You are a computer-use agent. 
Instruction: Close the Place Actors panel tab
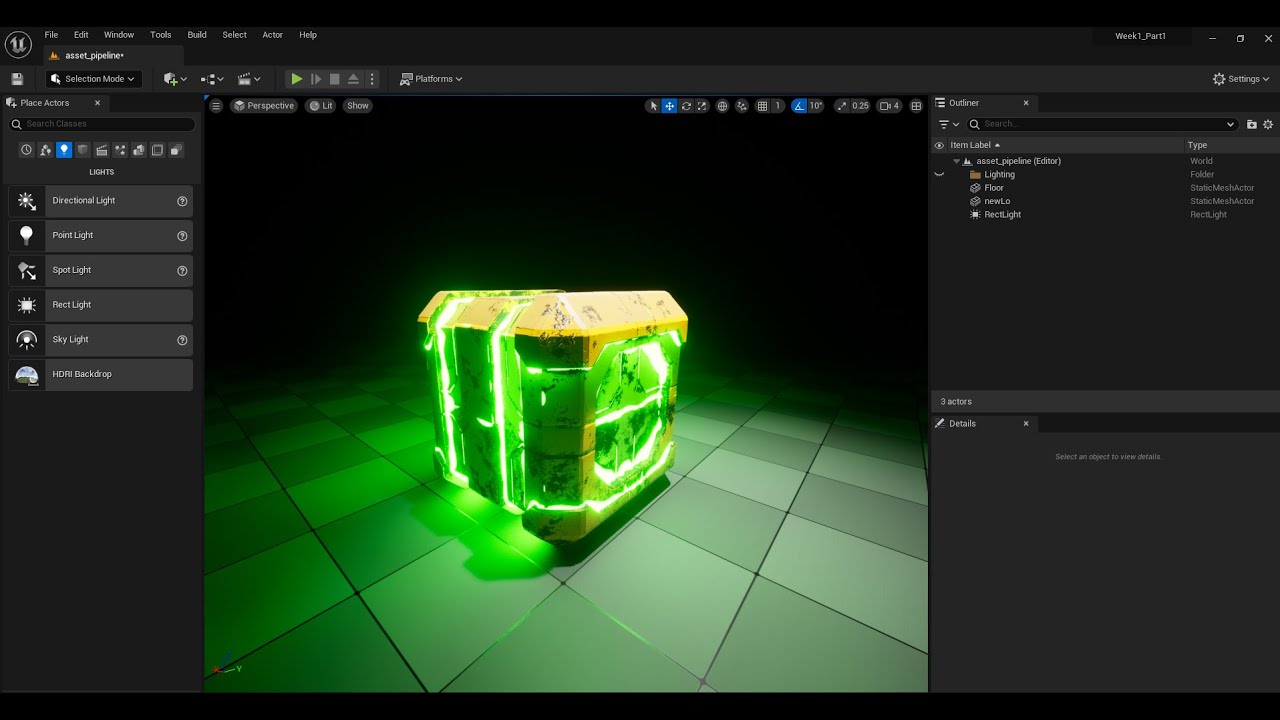(97, 103)
